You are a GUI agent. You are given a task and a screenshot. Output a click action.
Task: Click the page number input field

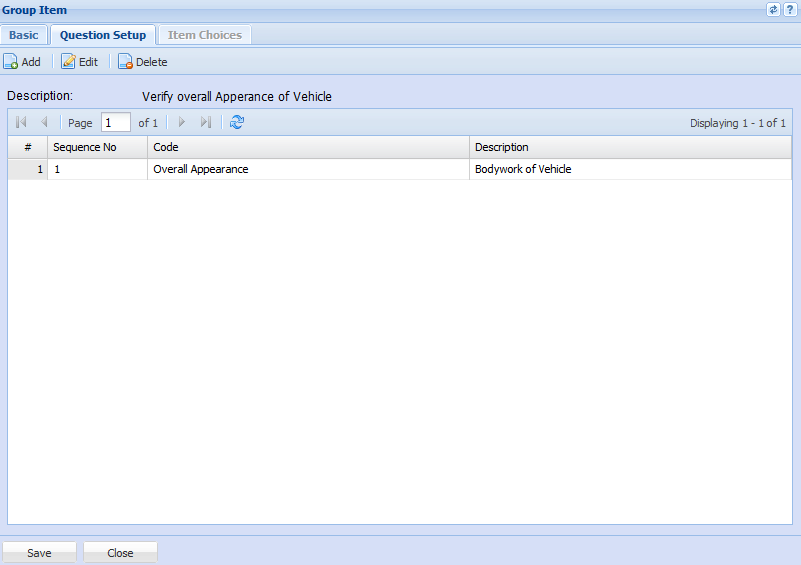point(116,123)
